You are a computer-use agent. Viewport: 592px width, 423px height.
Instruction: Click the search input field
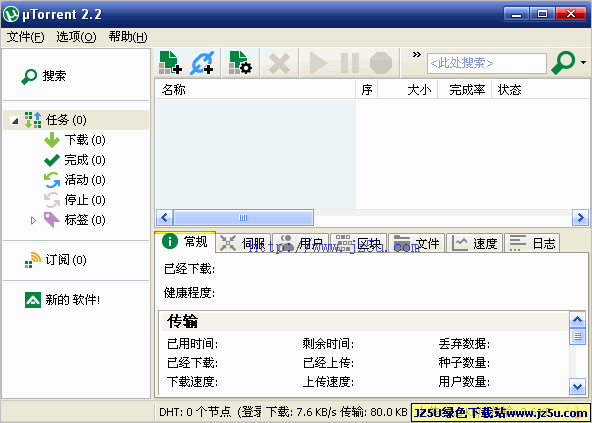click(x=487, y=63)
